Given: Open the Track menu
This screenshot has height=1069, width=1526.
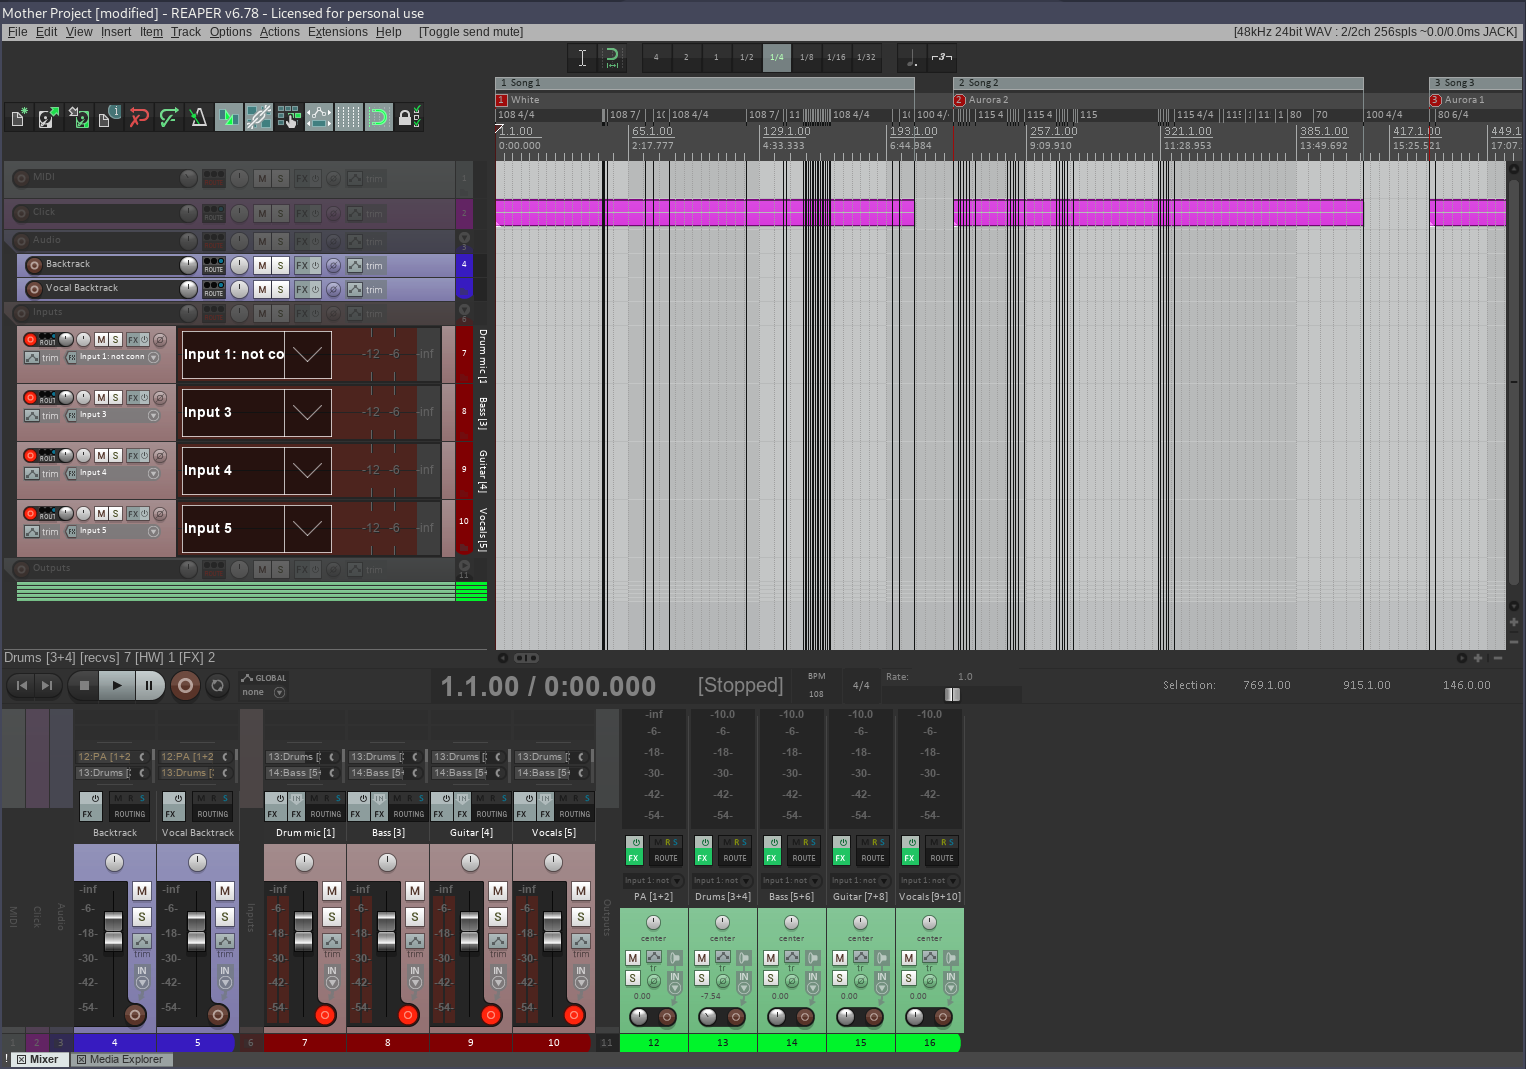Looking at the screenshot, I should click(x=186, y=32).
